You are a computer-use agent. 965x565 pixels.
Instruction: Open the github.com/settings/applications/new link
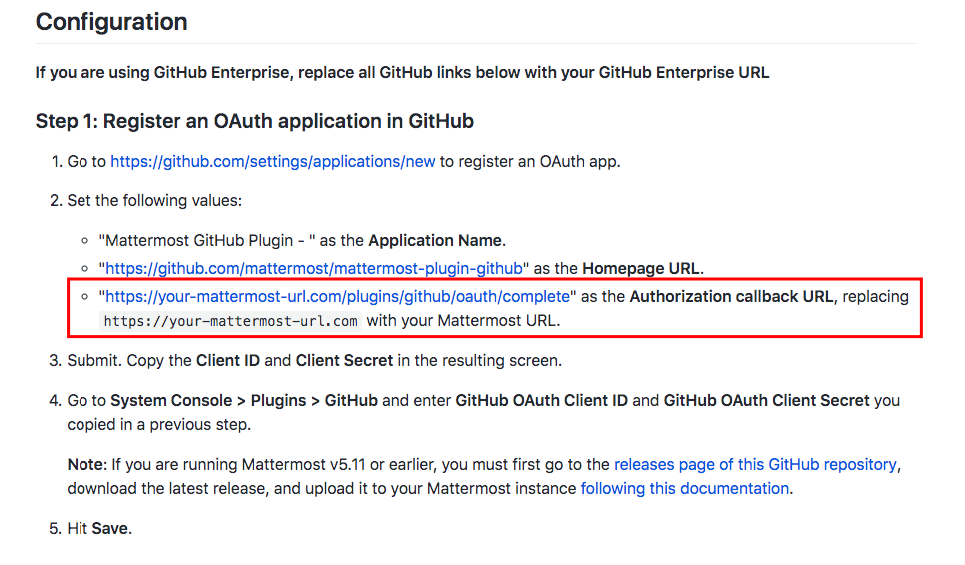(x=273, y=162)
